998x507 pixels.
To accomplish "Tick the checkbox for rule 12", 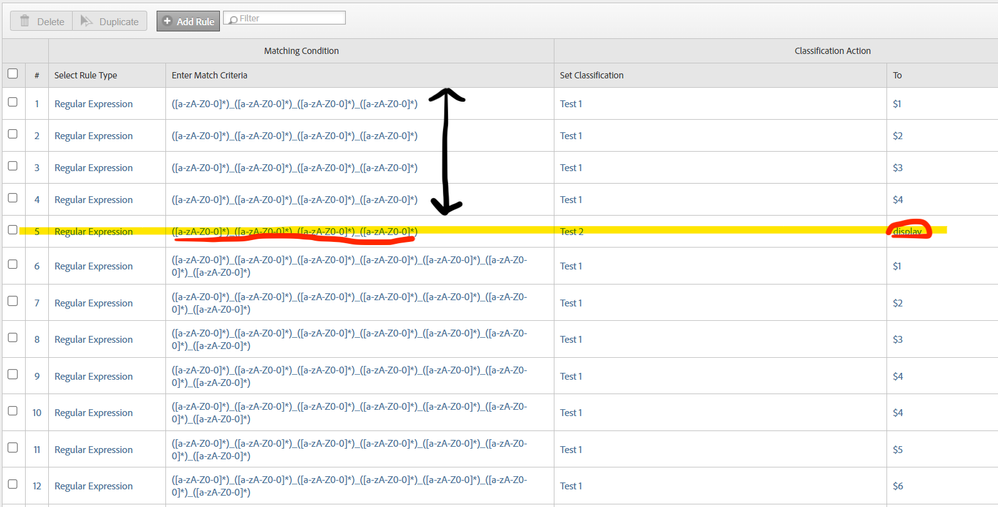I will pos(13,485).
